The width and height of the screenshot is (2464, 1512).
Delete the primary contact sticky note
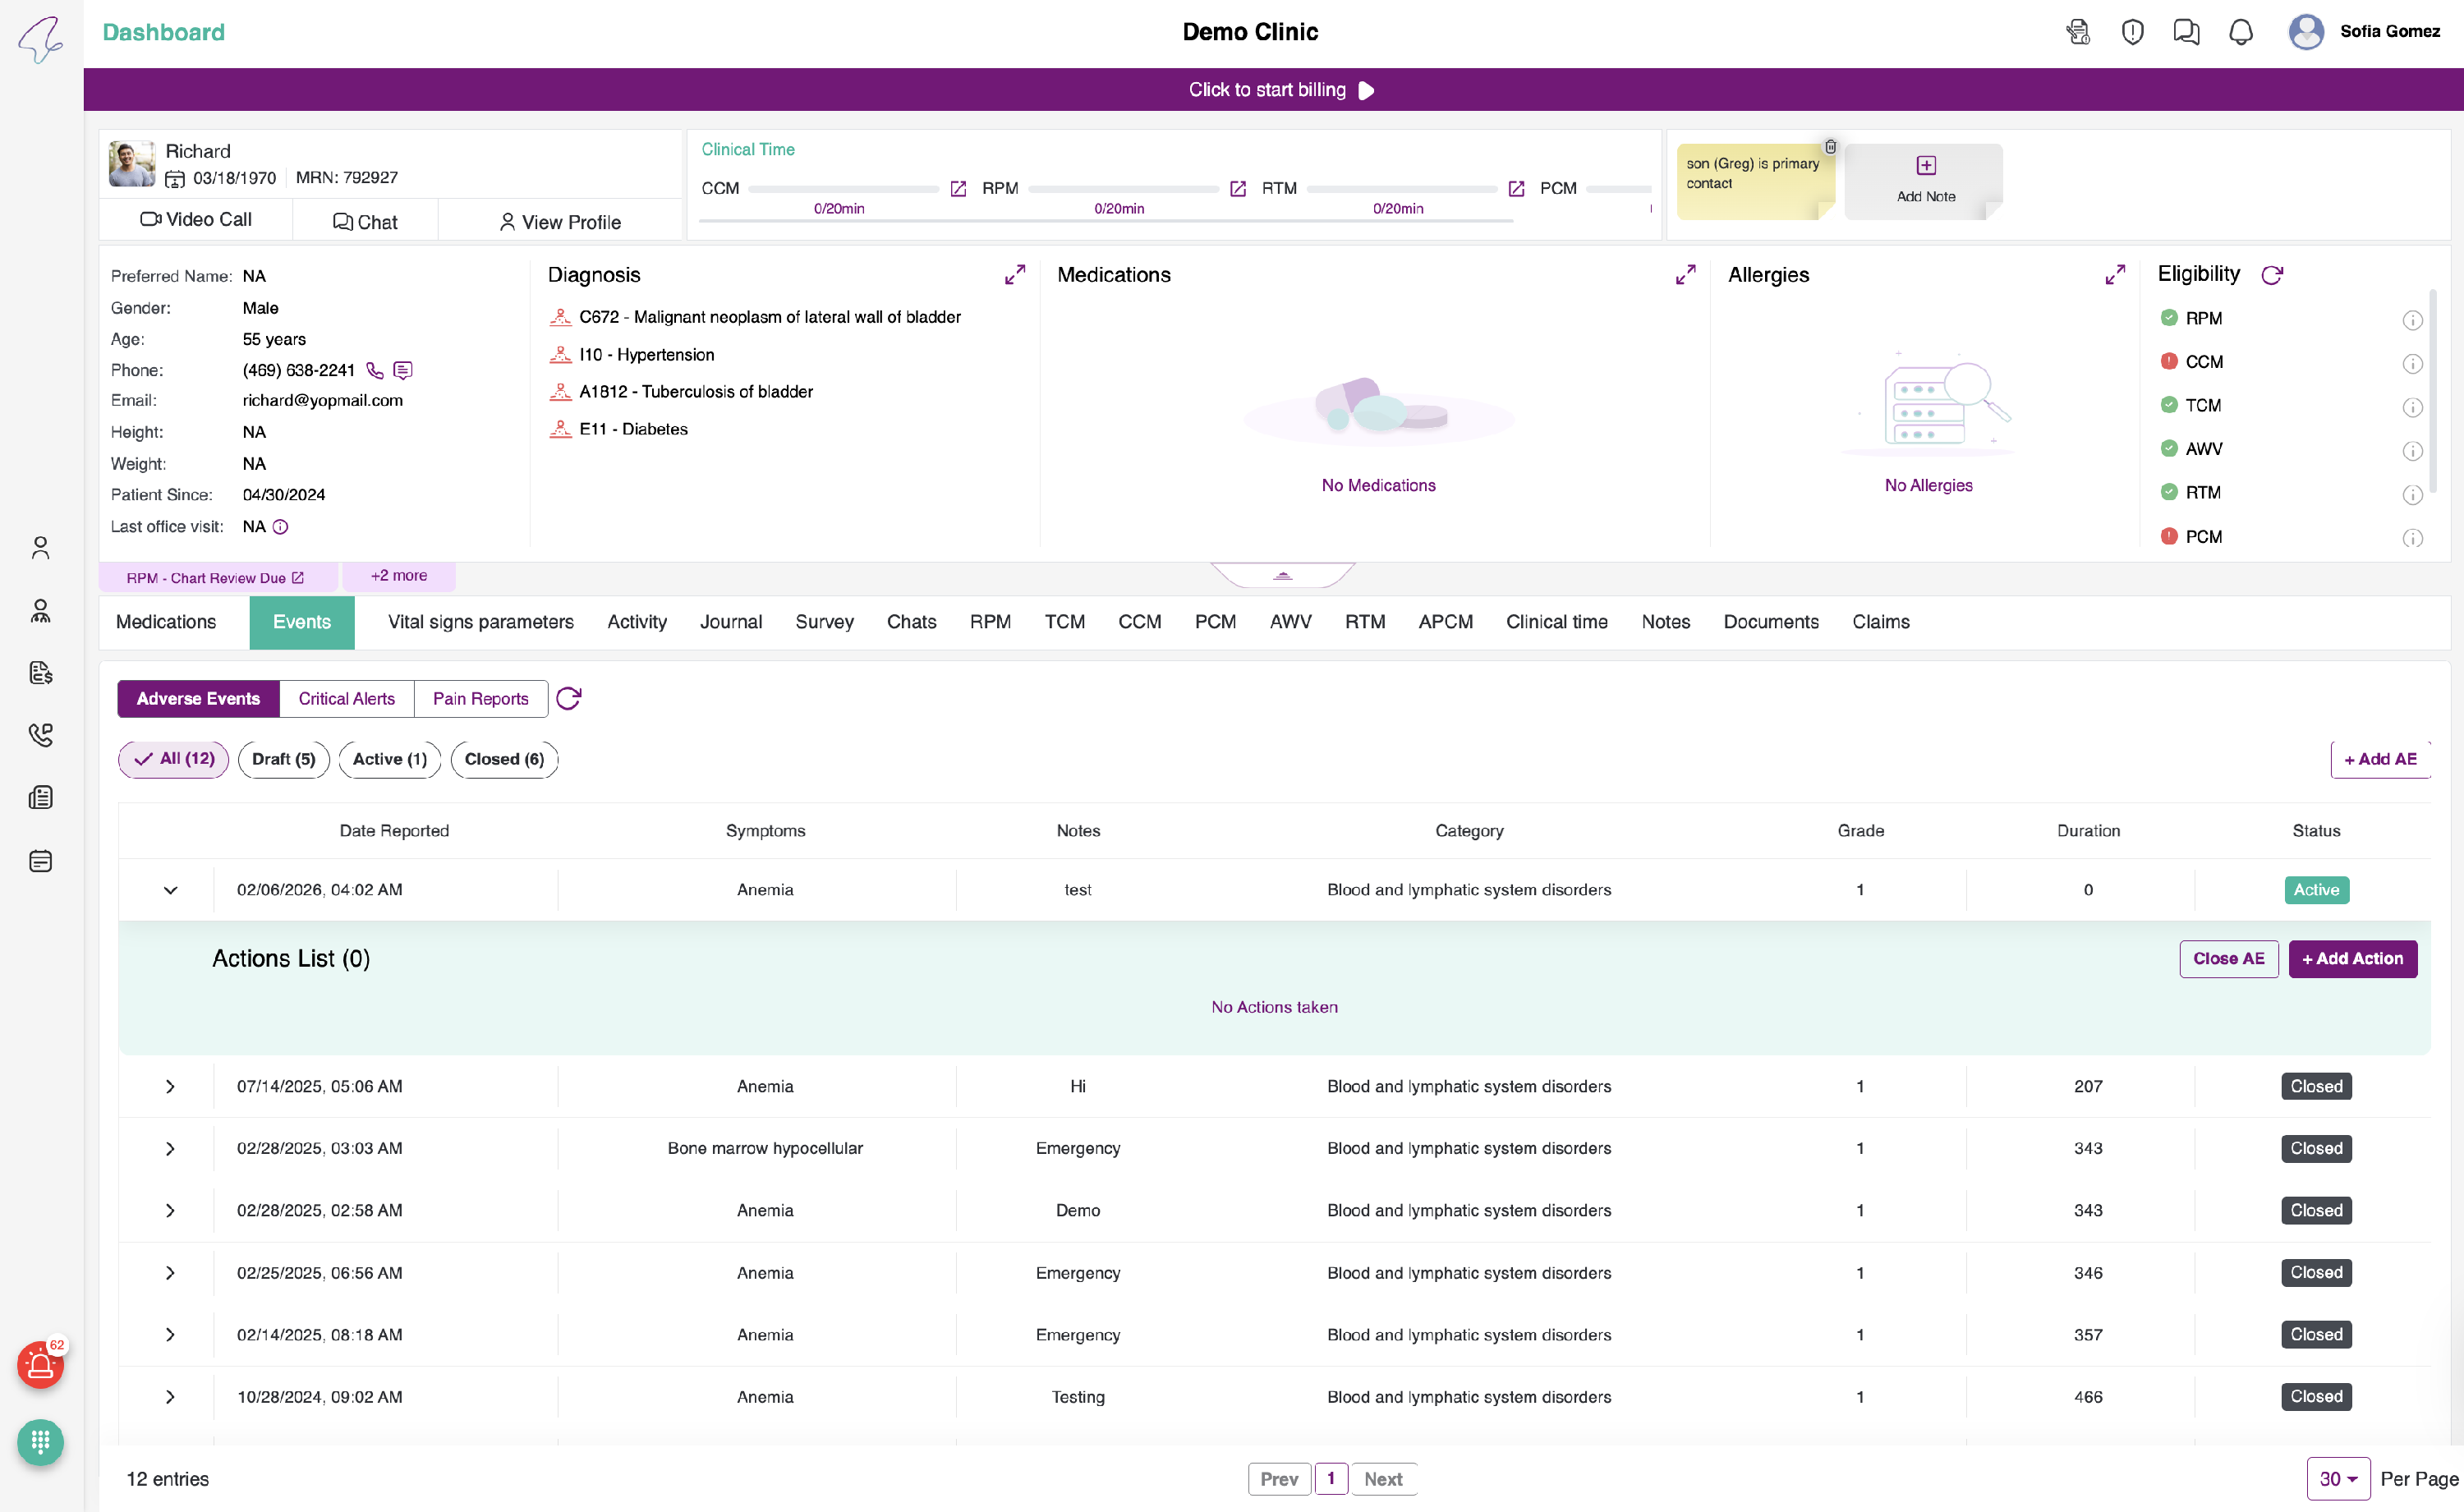(1830, 147)
